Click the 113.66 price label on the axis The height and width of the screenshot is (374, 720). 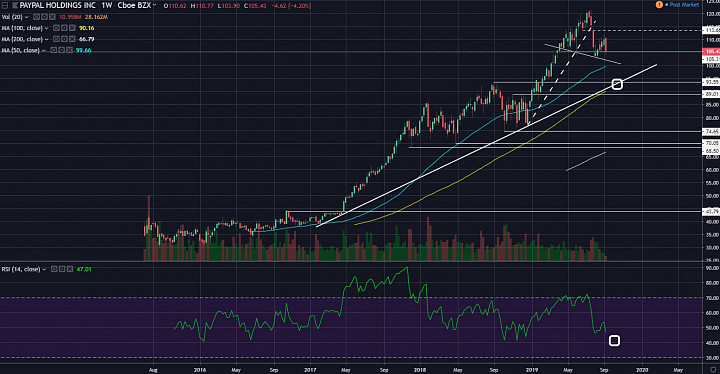pos(712,30)
